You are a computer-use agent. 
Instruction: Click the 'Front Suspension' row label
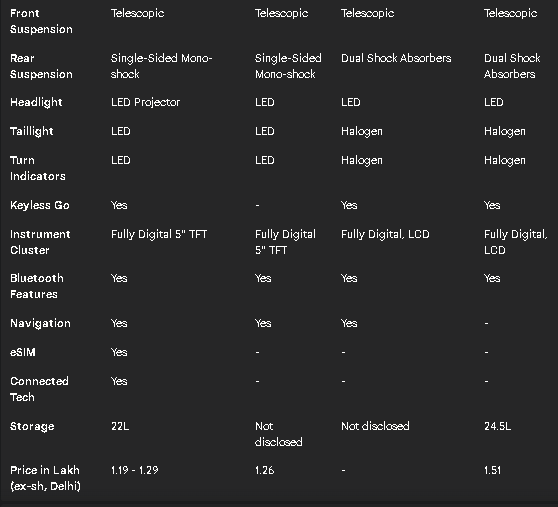pos(41,21)
